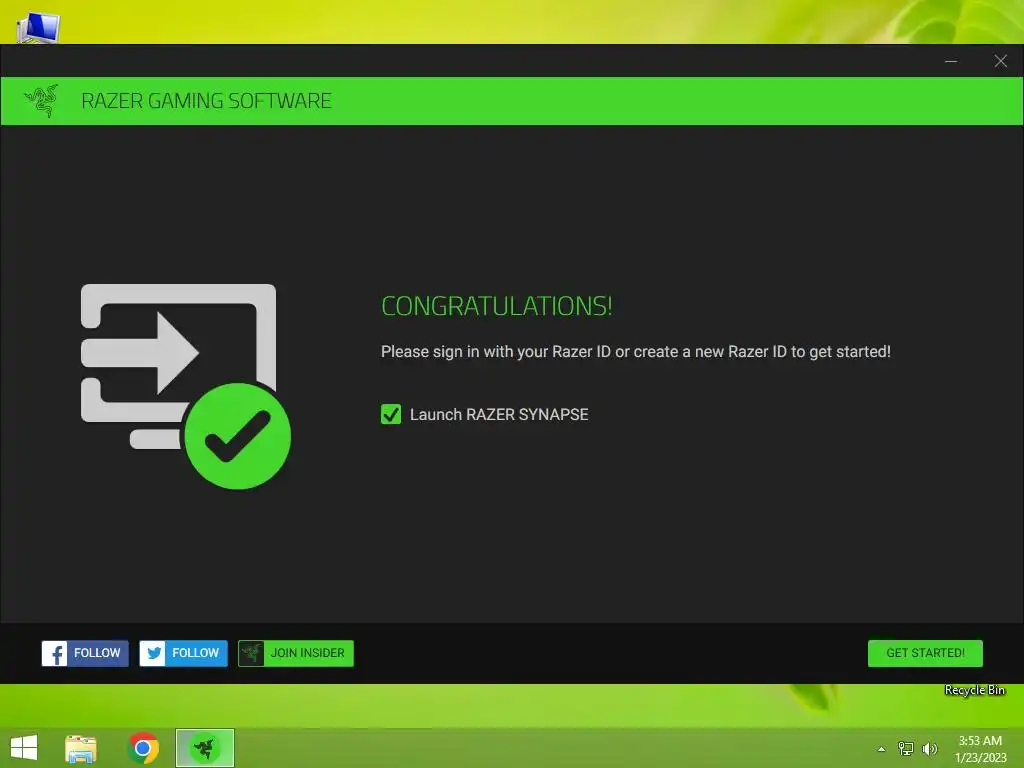This screenshot has height=768, width=1024.
Task: Uncheck Launch RAZER SYNAPSE checkbox
Action: 391,414
